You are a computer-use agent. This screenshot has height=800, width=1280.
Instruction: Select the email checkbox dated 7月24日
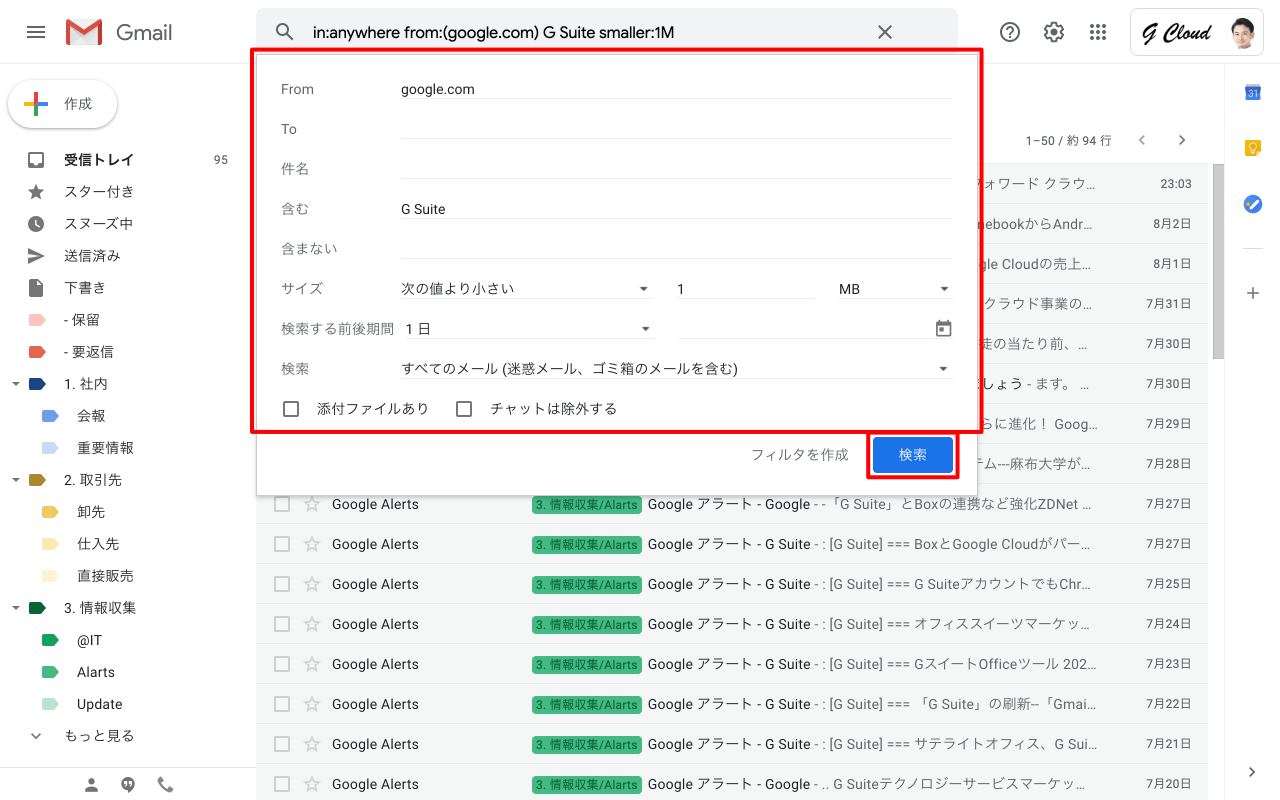tap(282, 624)
